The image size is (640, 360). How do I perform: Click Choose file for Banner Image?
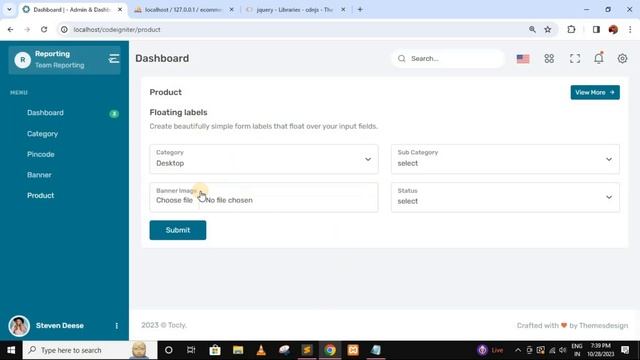[174, 200]
